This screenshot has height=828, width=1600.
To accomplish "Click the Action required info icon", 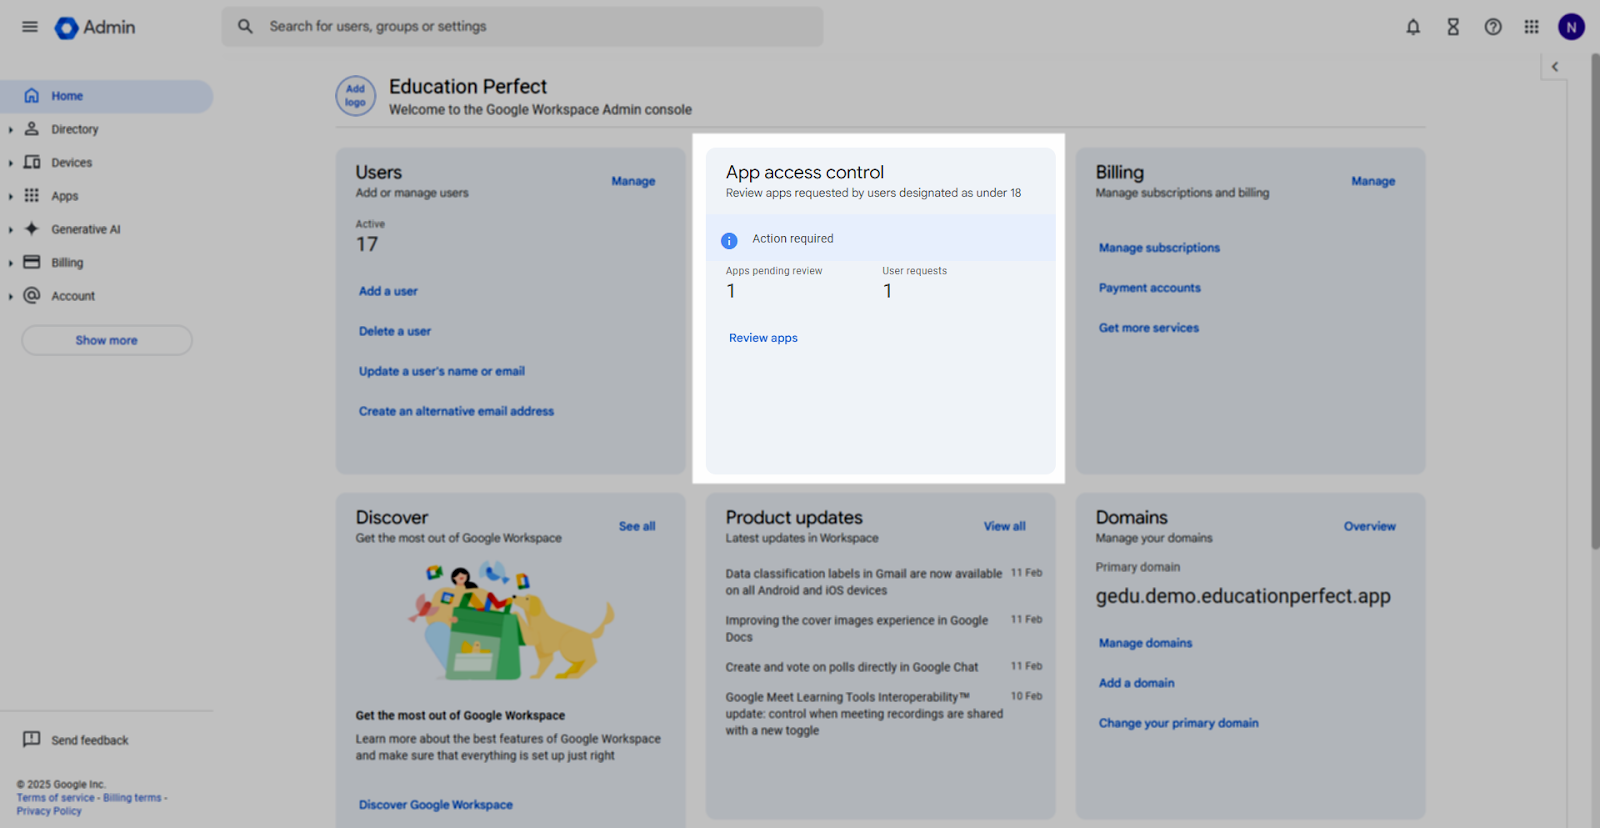I will coord(729,240).
